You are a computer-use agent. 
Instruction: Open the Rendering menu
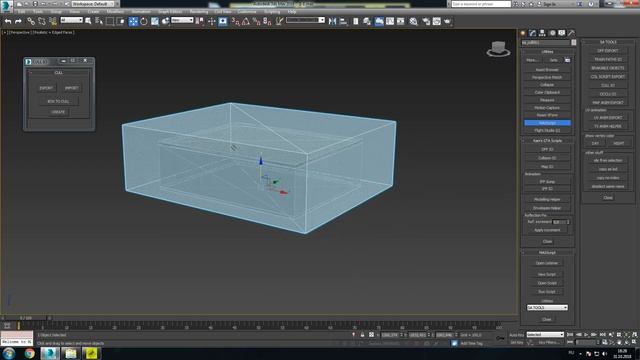[x=198, y=12]
